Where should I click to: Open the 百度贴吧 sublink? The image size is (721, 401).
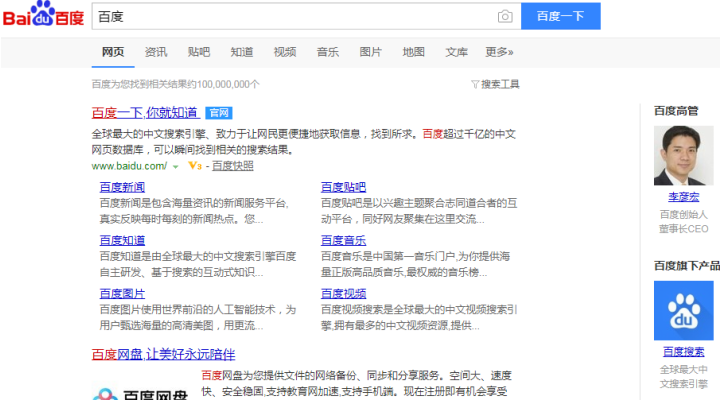[x=343, y=187]
